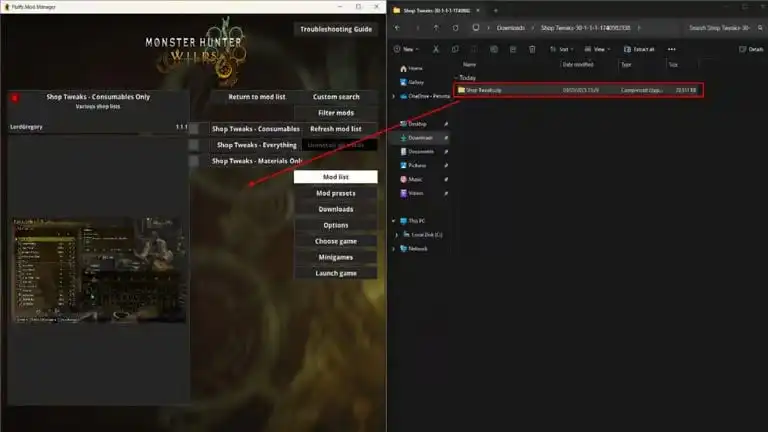The width and height of the screenshot is (768, 432).
Task: Open mod manager Options
Action: click(x=336, y=225)
